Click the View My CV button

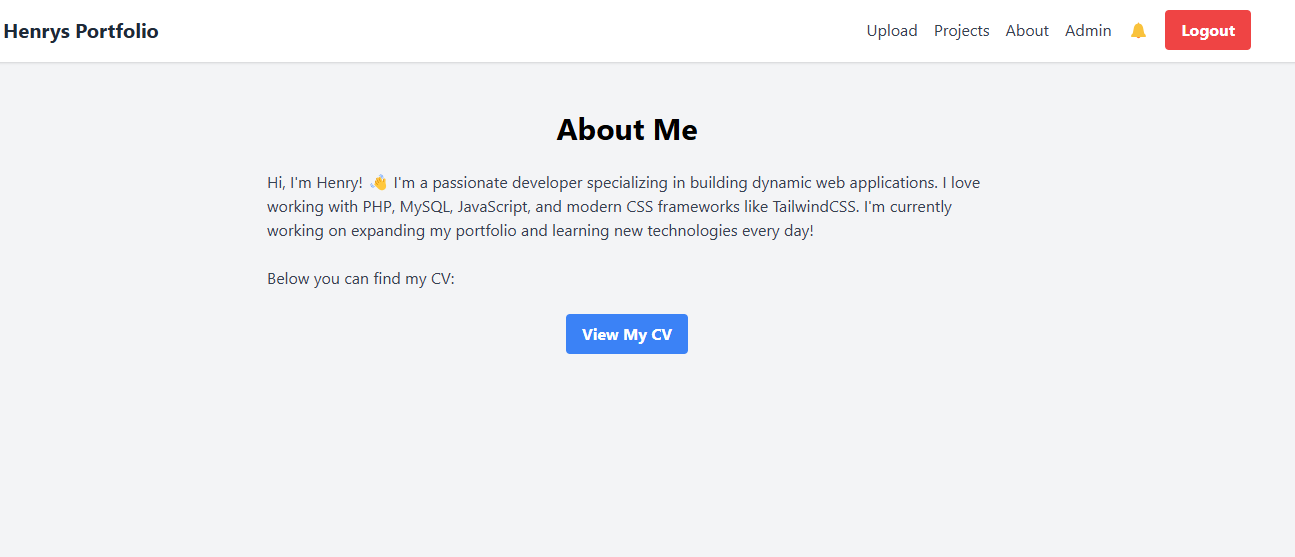coord(626,334)
